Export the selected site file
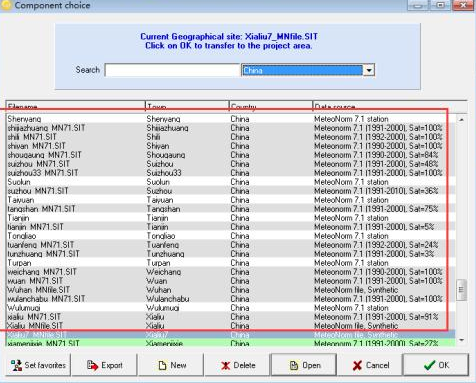This screenshot has width=476, height=383. coord(105,365)
